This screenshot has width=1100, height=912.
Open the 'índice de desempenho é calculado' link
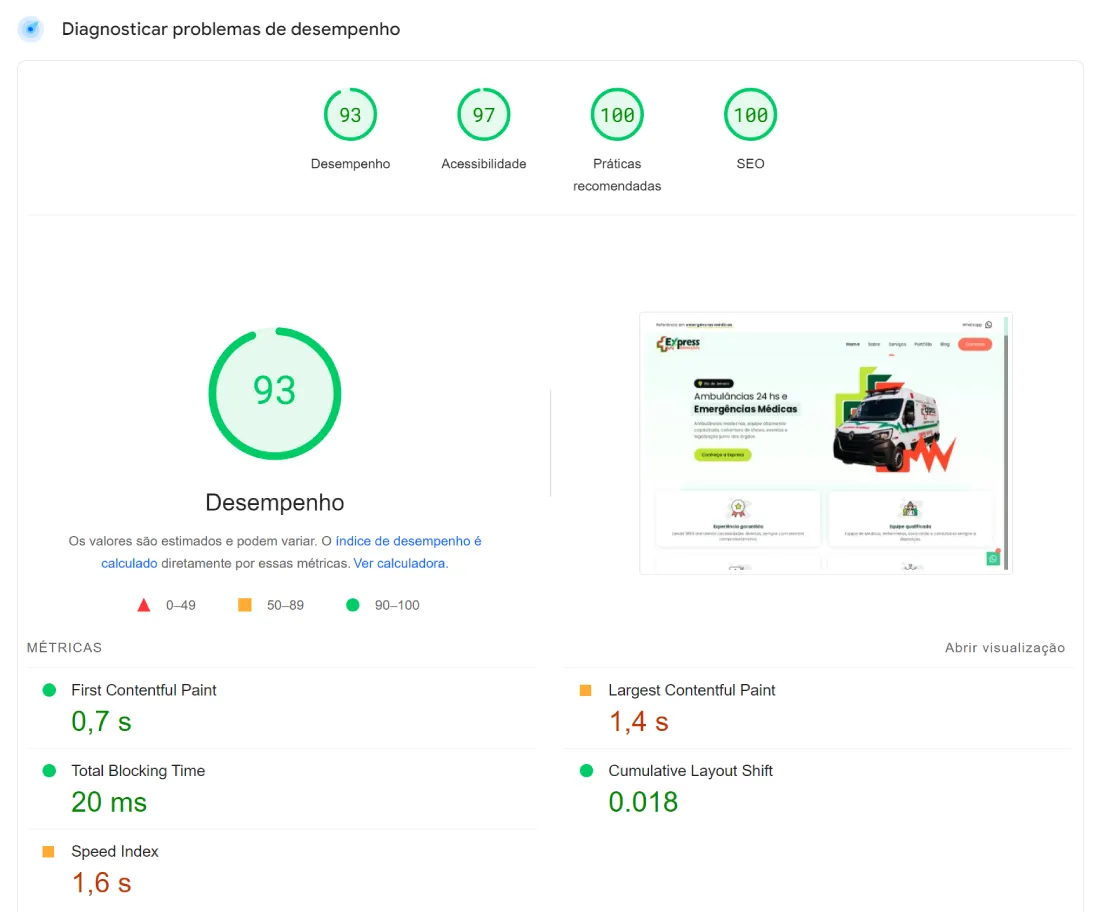click(x=408, y=541)
